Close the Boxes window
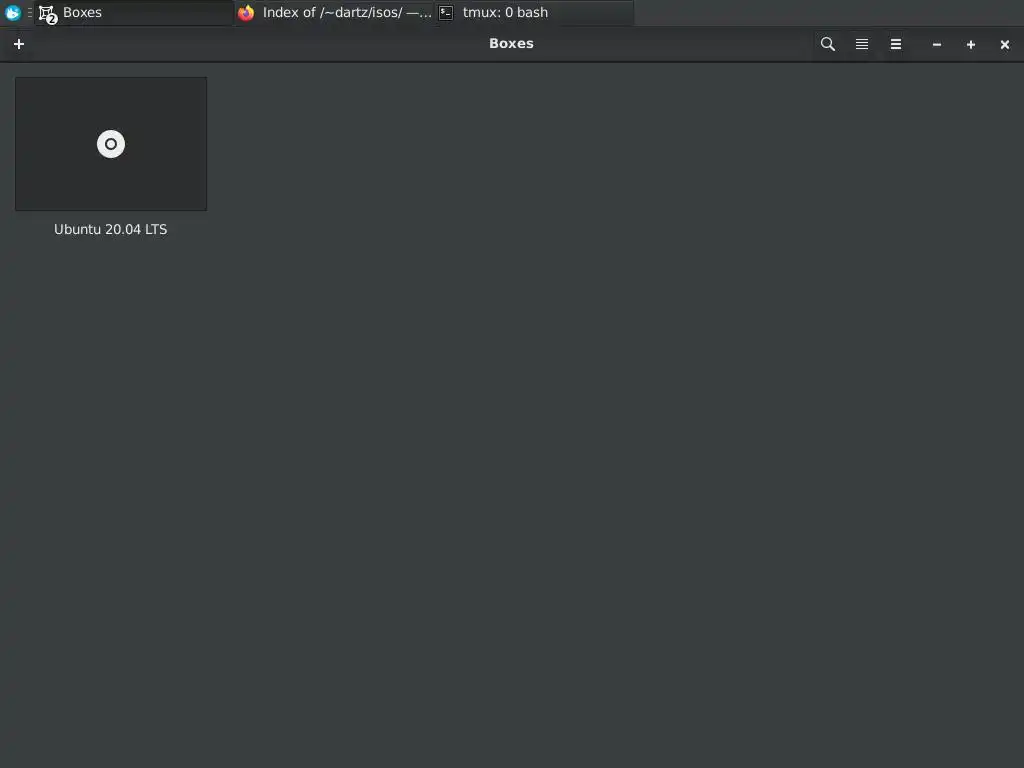1024x768 pixels. (x=1004, y=44)
